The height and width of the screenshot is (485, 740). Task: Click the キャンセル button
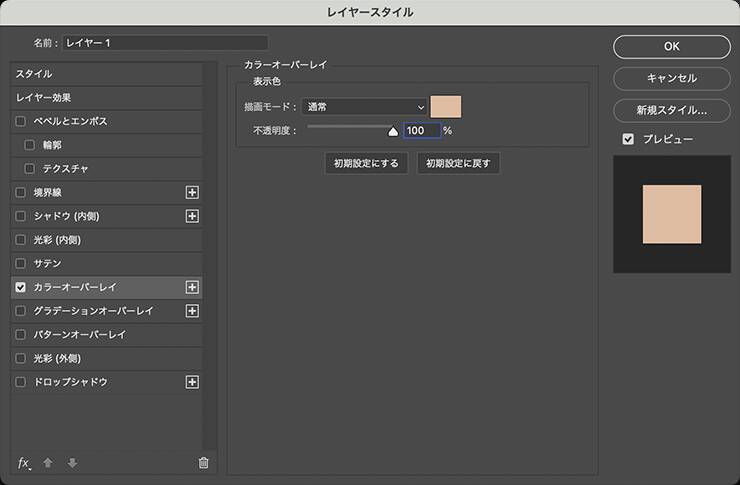(671, 78)
